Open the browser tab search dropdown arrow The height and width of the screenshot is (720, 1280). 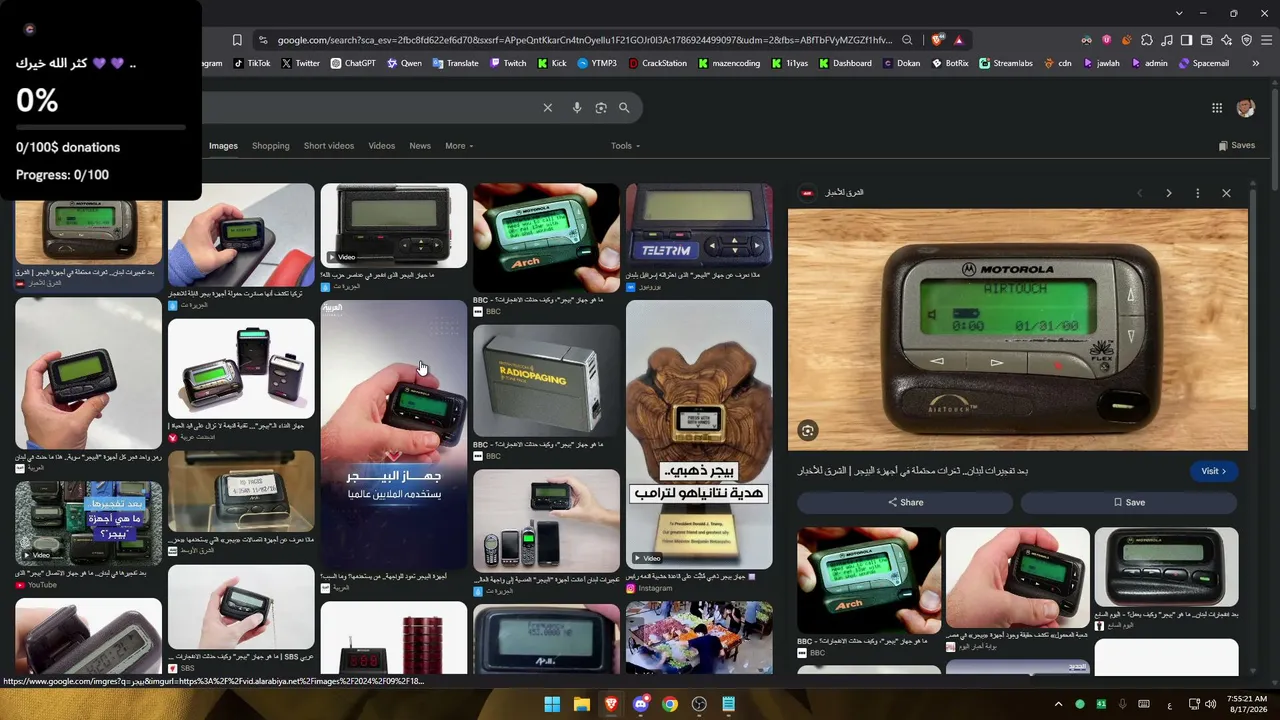[1179, 13]
